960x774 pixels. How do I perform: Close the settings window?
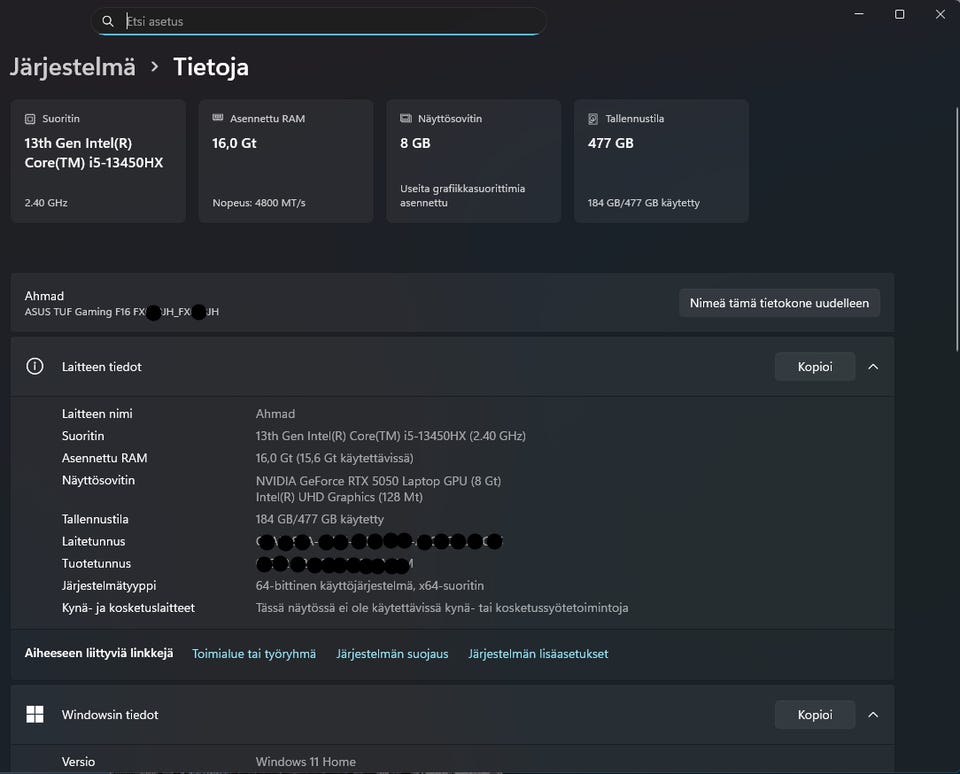point(940,14)
